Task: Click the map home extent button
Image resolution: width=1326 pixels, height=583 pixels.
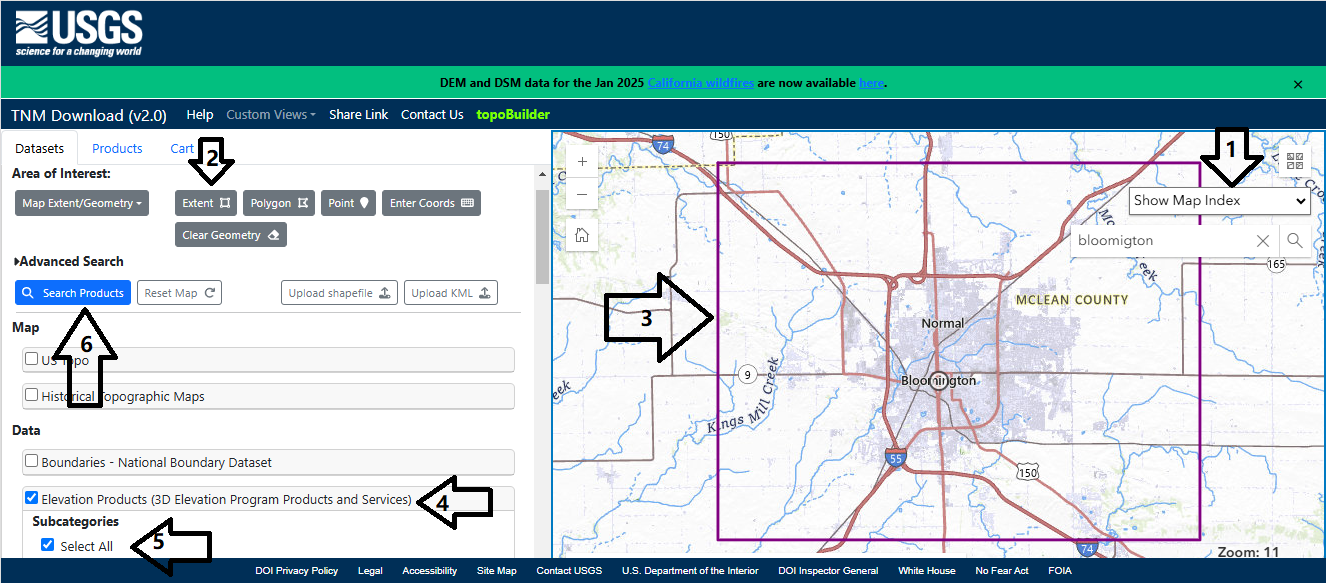Action: (x=582, y=236)
